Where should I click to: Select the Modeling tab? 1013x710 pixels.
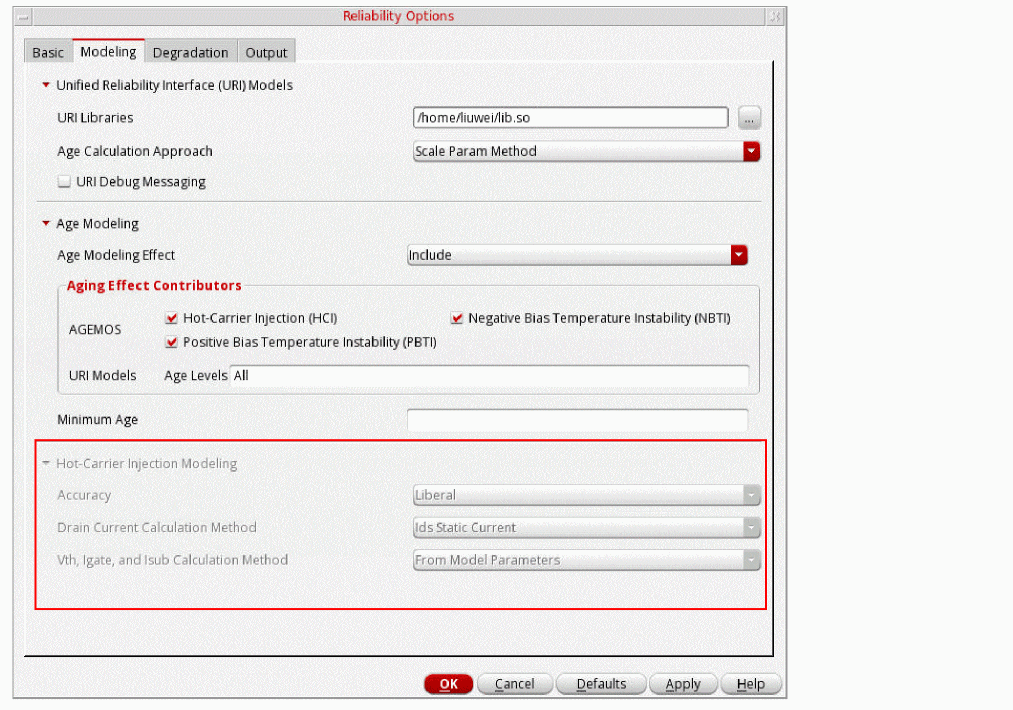[108, 52]
